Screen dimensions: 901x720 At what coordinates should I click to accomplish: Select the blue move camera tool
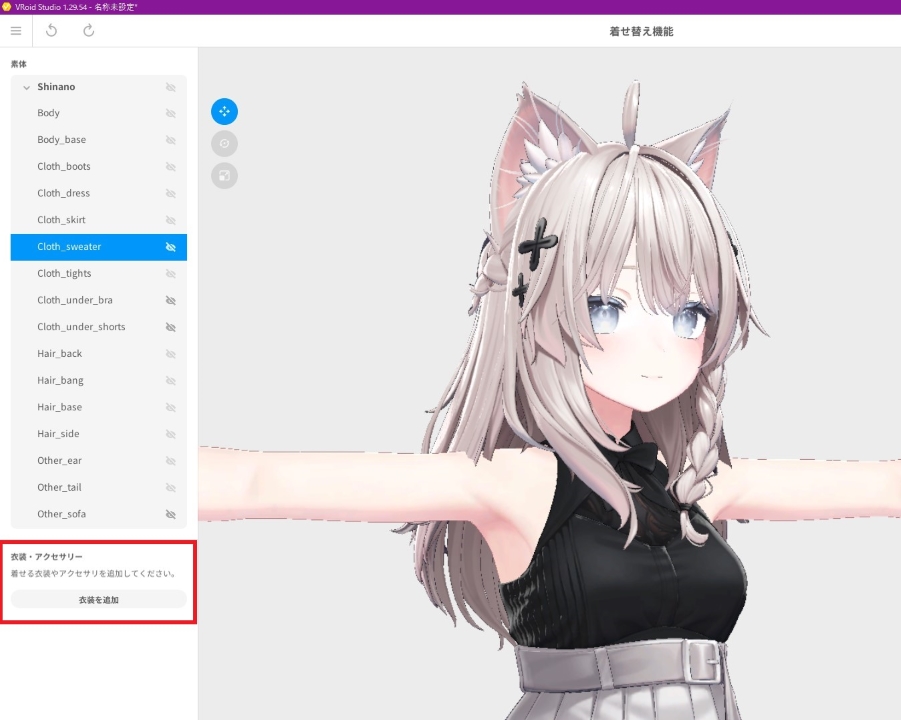pyautogui.click(x=224, y=111)
